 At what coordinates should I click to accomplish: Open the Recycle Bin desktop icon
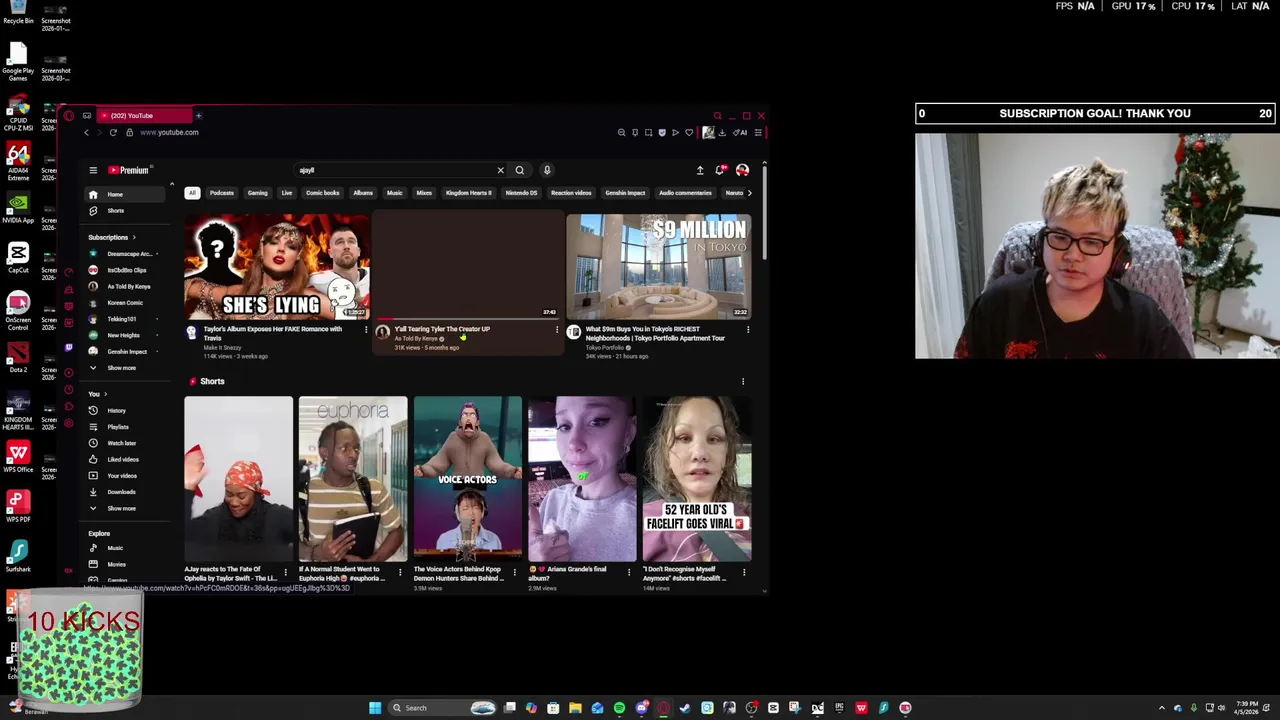(18, 13)
